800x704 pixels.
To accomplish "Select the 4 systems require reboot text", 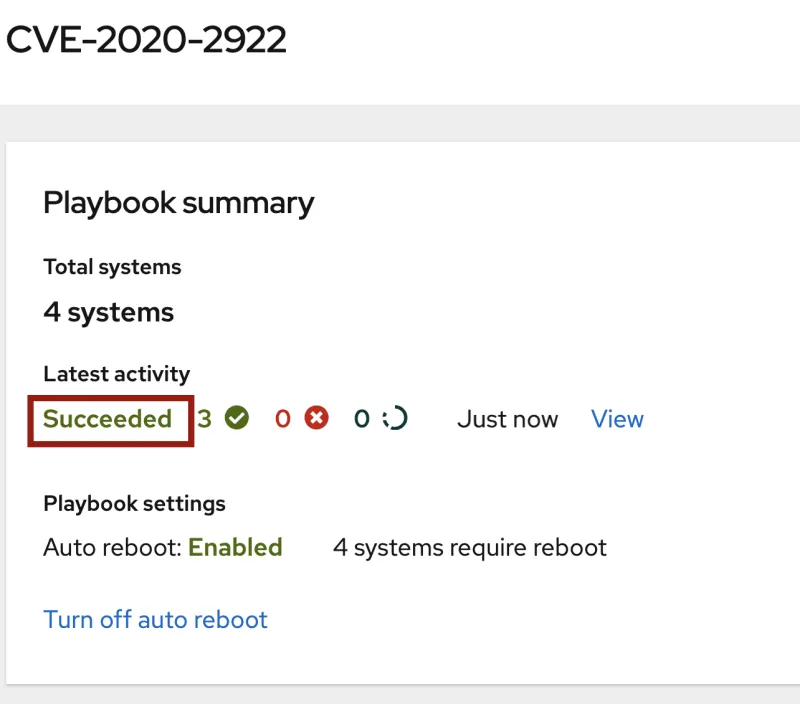I will 470,547.
